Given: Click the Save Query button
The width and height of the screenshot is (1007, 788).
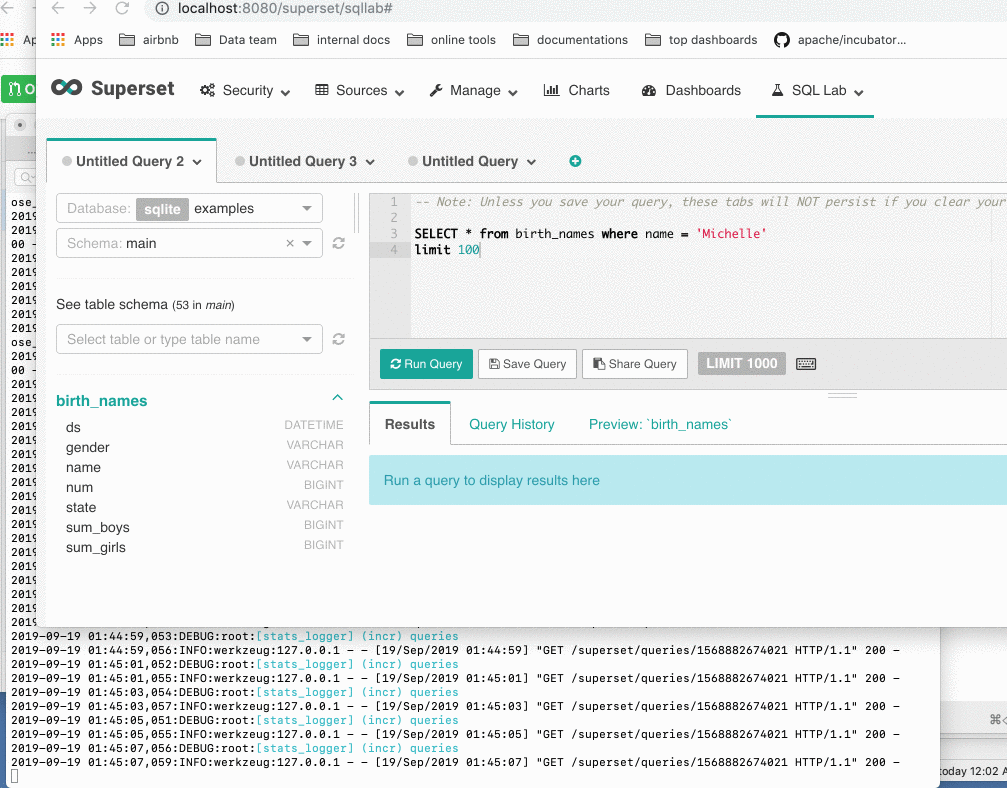Looking at the screenshot, I should click(x=527, y=363).
